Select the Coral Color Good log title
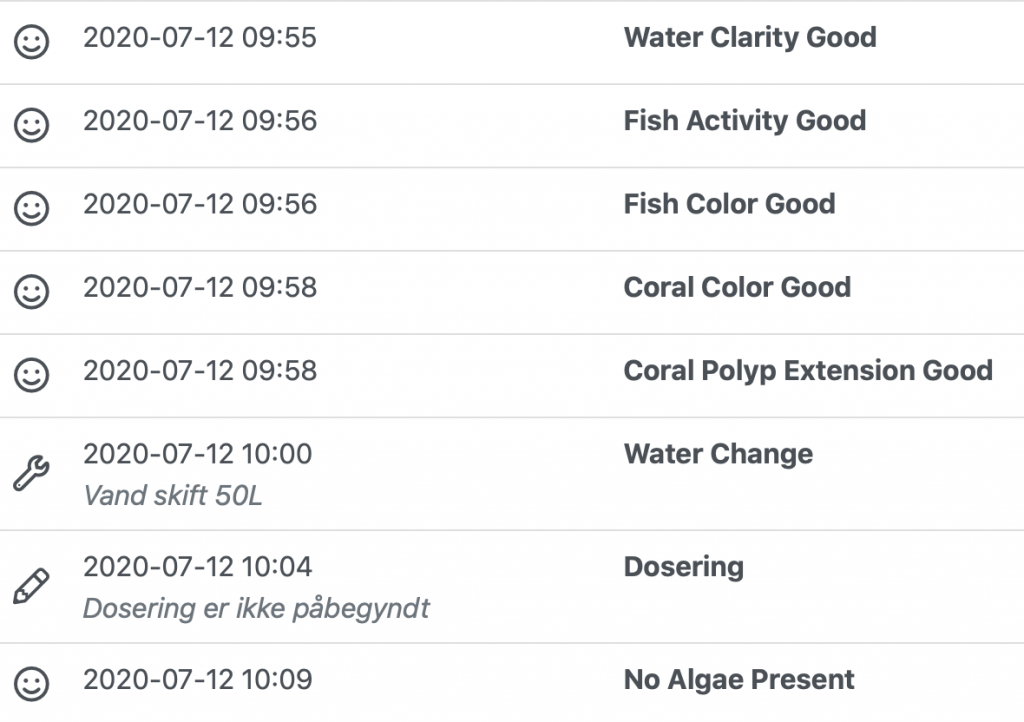The width and height of the screenshot is (1024, 722). click(737, 287)
